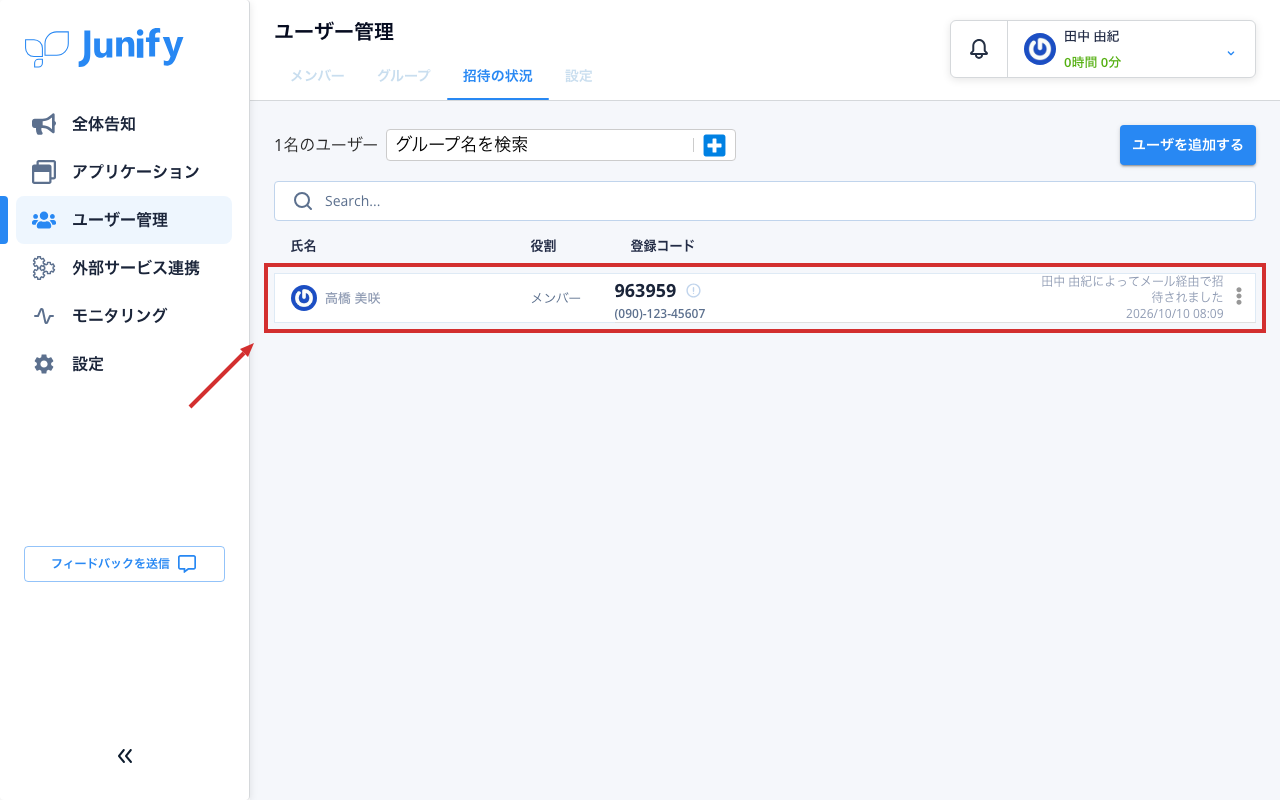Select ユーザー管理 in the sidebar
Screen dimensions: 1280x800
tap(124, 220)
